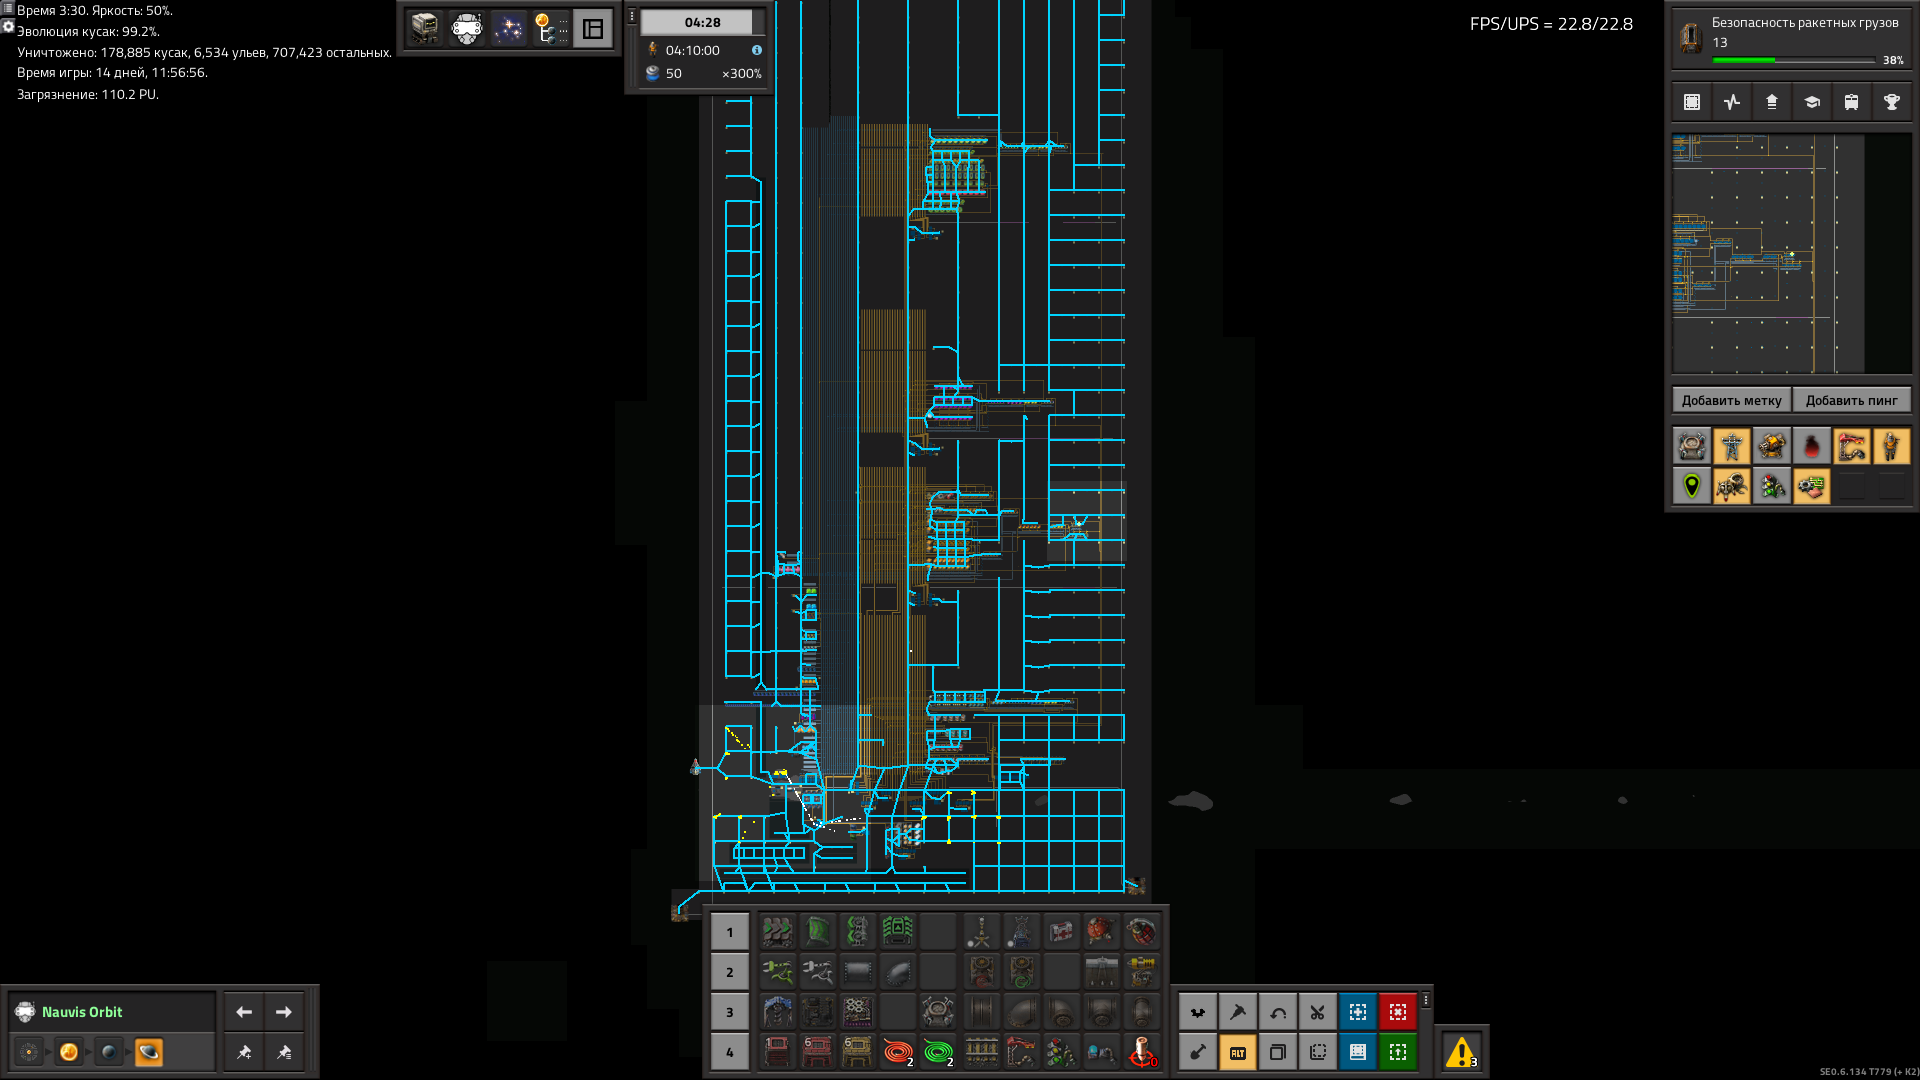Expand shortcut bar three-dot options menu
Image resolution: width=1920 pixels, height=1080 pixels.
[1426, 1000]
